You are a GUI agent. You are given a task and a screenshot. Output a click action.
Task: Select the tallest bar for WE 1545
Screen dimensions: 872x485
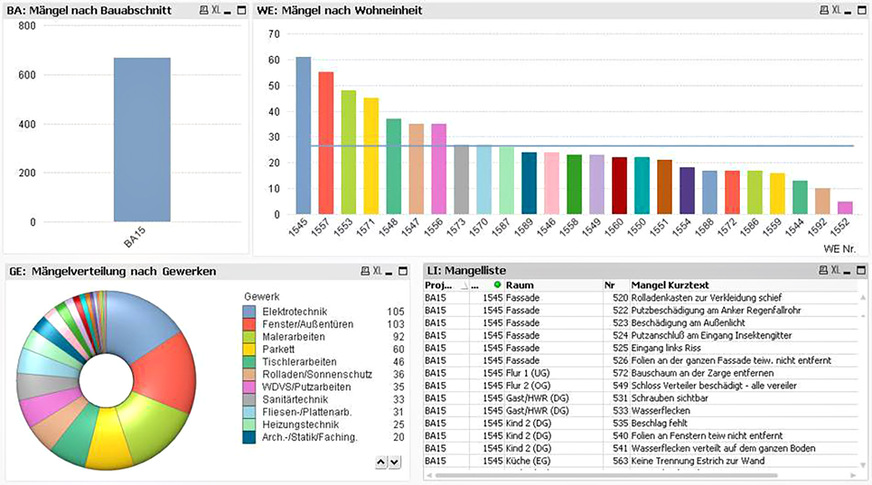click(x=303, y=135)
